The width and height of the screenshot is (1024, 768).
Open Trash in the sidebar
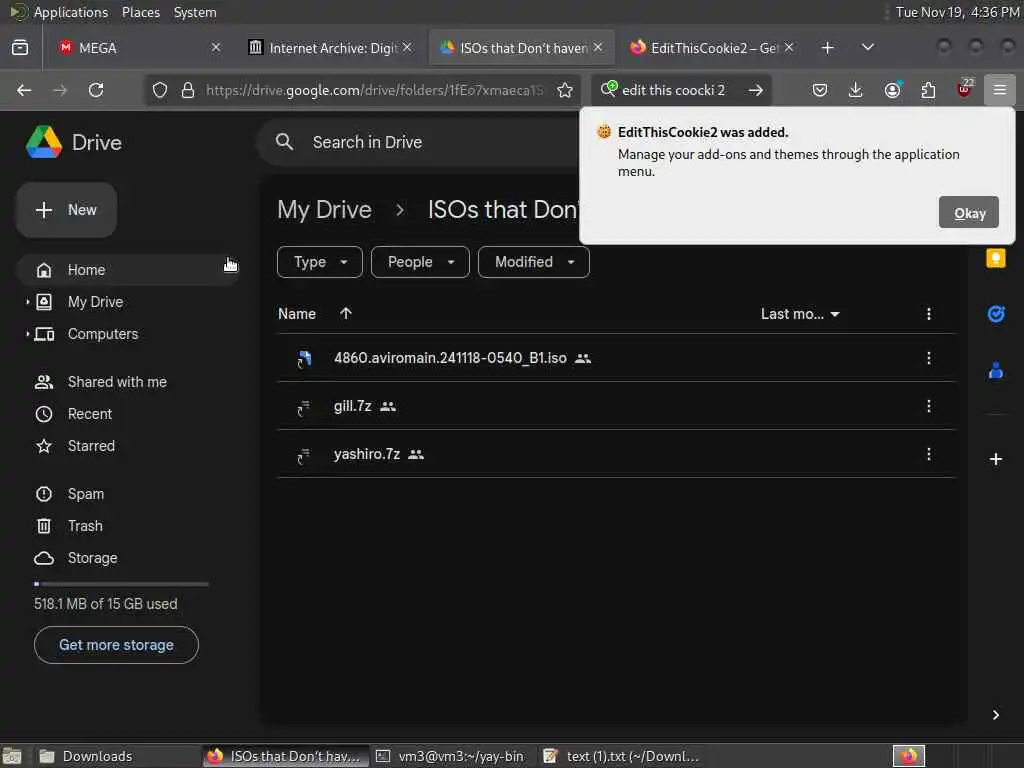[x=129, y=526]
